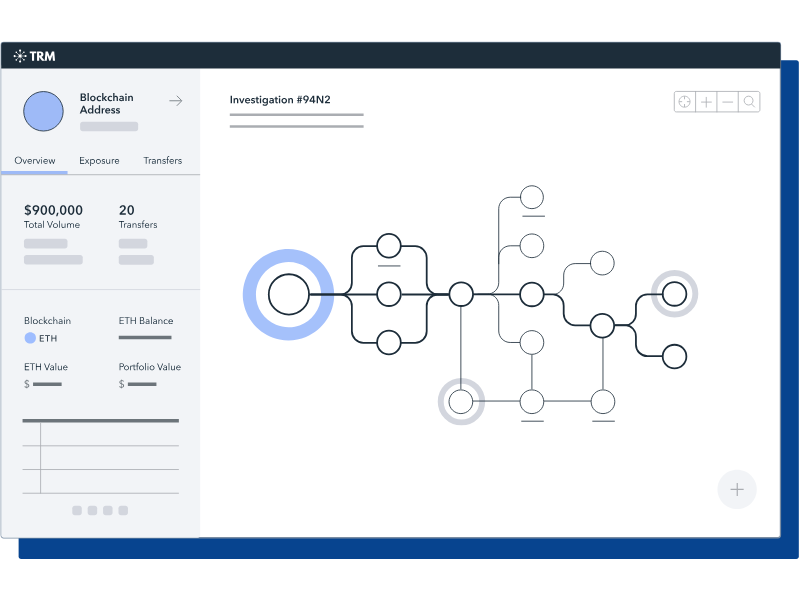Click the TRM logo in the header

pos(32,56)
